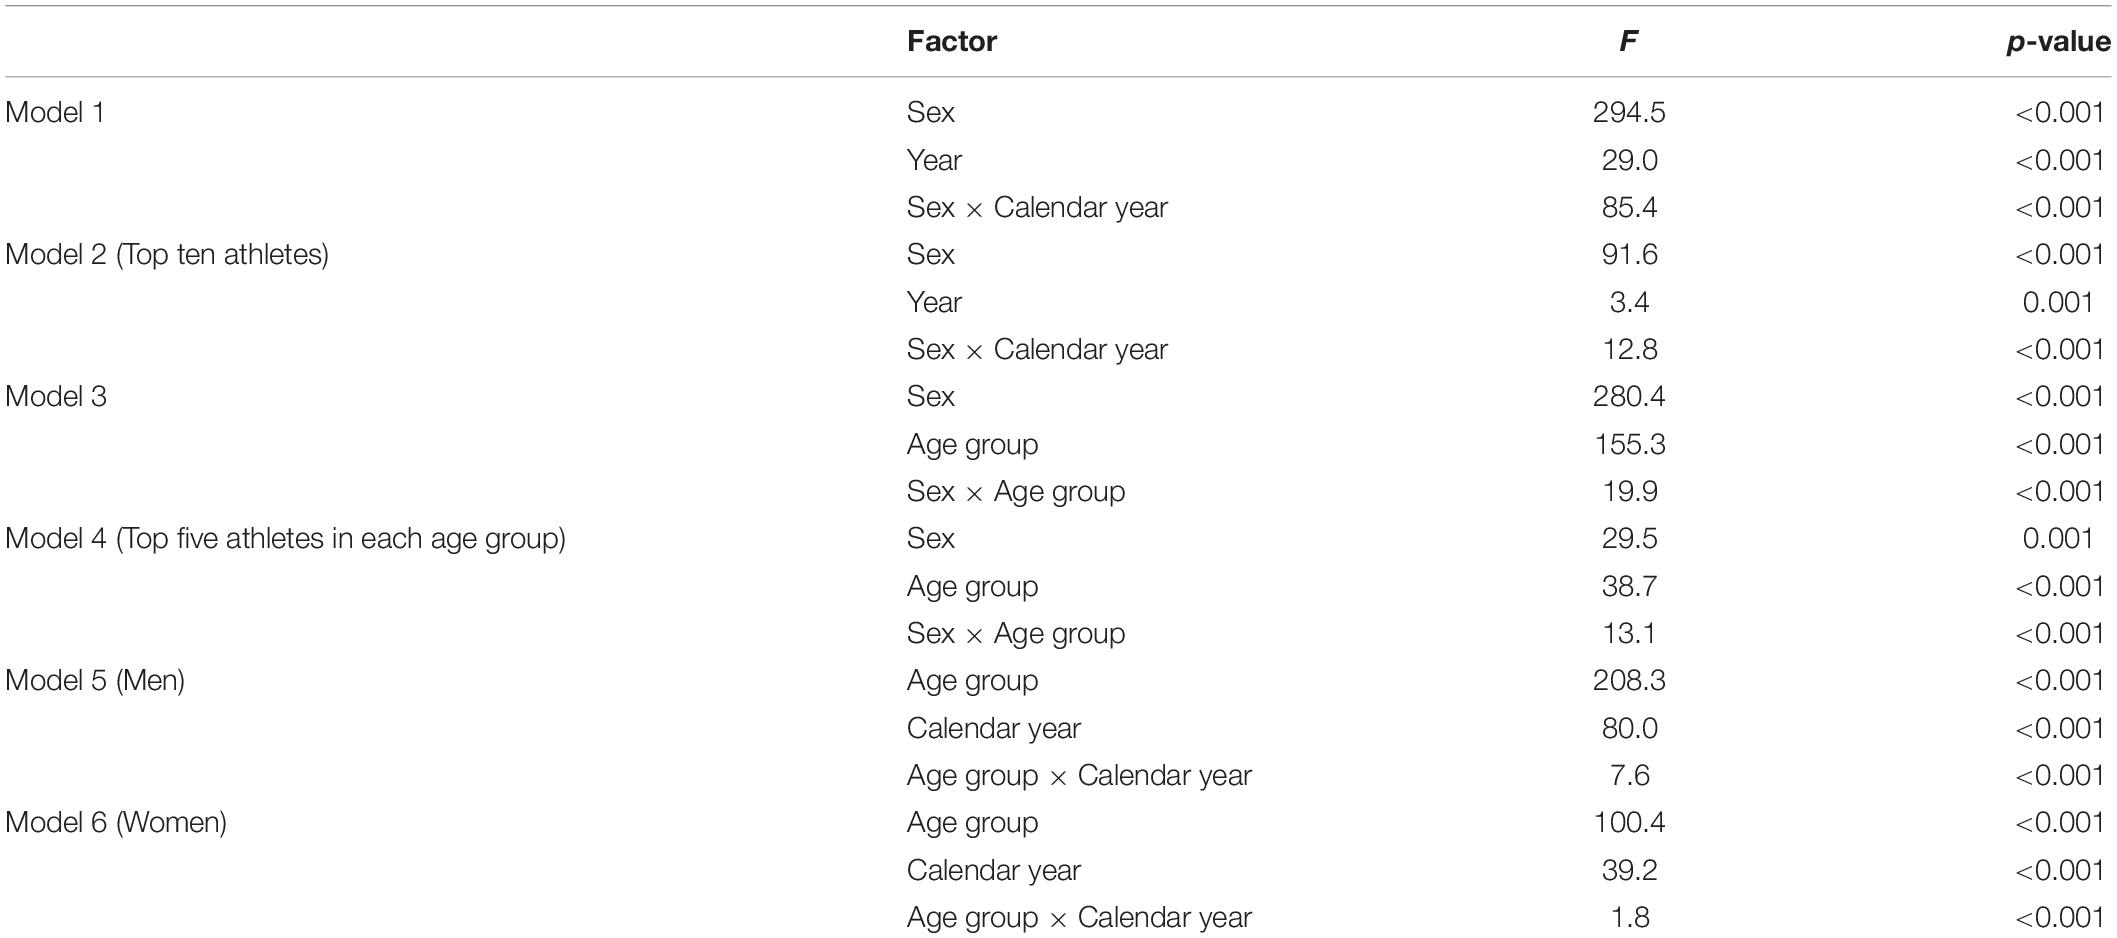The height and width of the screenshot is (938, 2117).
Task: Click the F value 208.3
Action: pos(1629,680)
